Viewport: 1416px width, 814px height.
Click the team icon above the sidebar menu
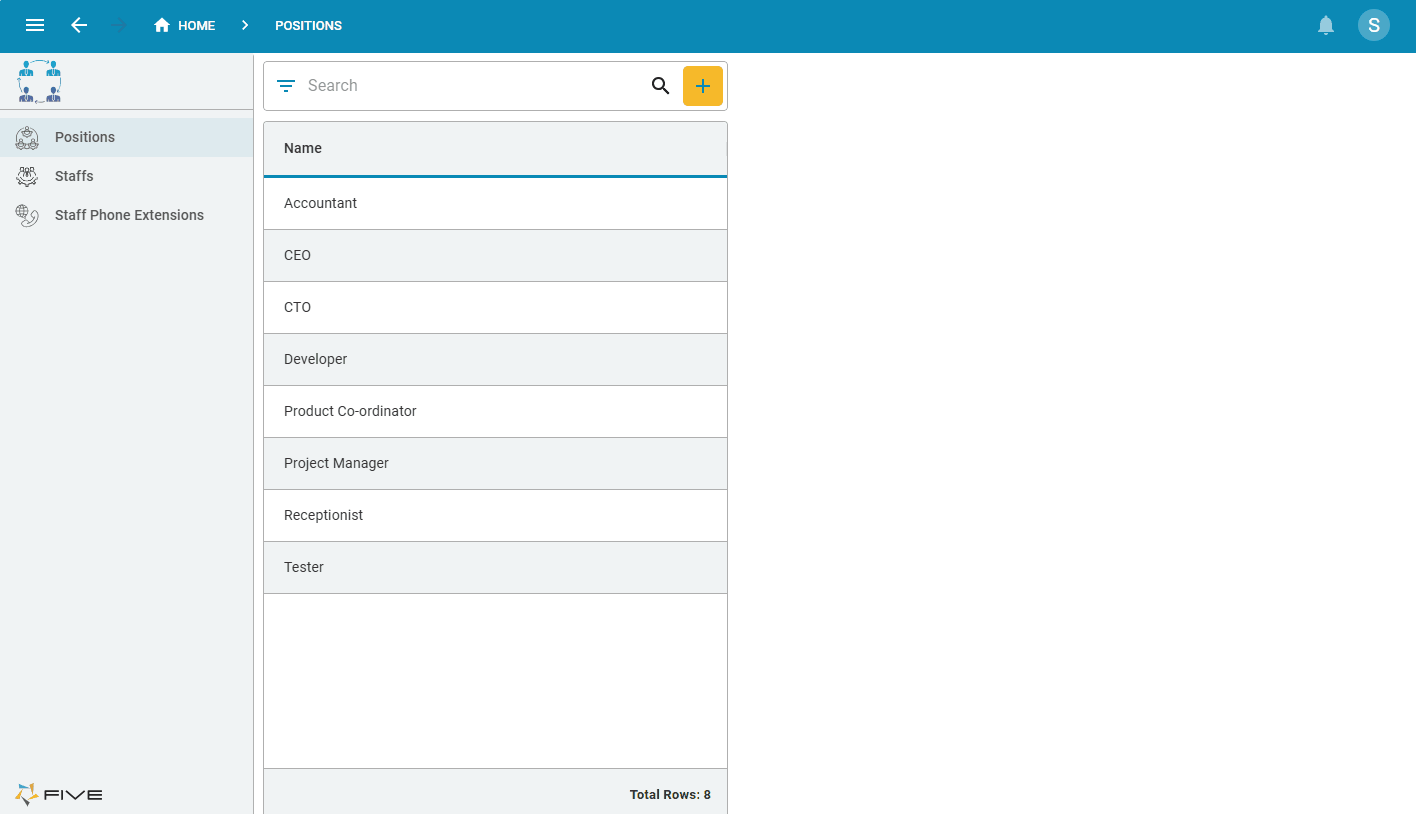pyautogui.click(x=38, y=81)
